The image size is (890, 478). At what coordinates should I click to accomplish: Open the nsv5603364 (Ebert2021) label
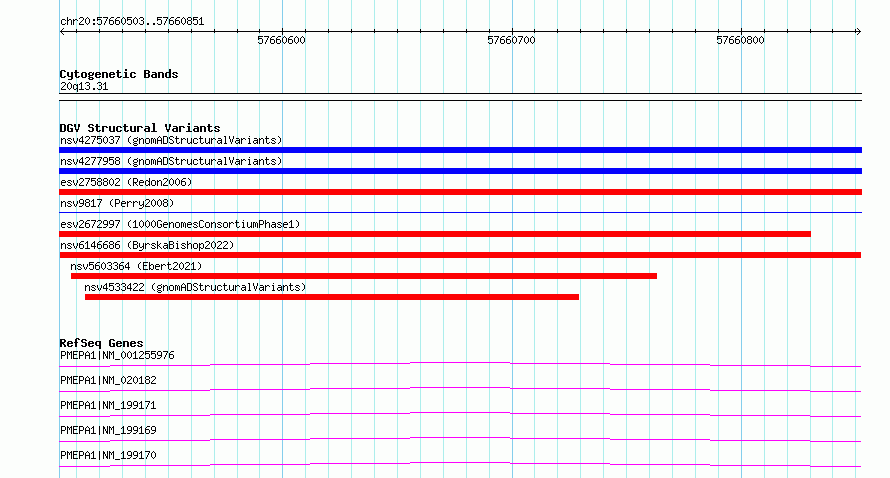coord(136,266)
